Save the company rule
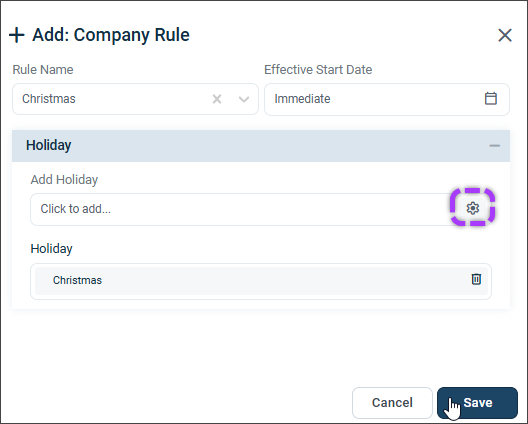528x424 pixels. (477, 402)
